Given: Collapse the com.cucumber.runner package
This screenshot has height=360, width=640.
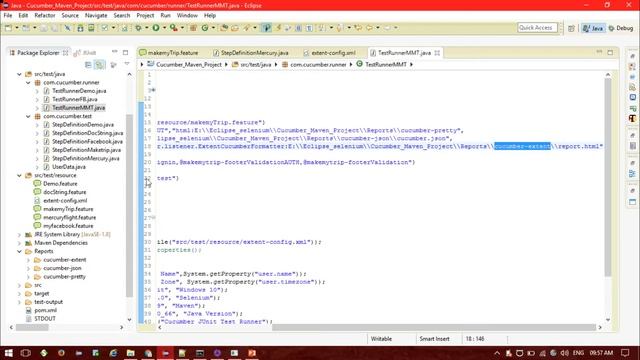Looking at the screenshot, I should click(x=28, y=83).
